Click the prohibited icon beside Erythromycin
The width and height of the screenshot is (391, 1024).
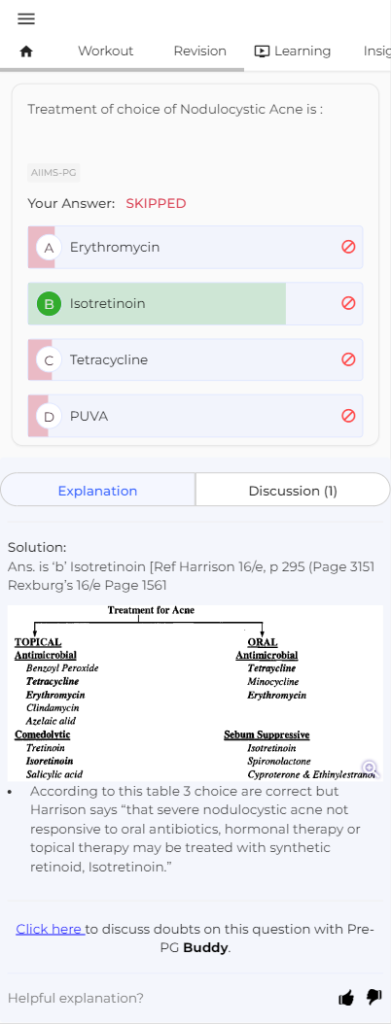(x=349, y=247)
